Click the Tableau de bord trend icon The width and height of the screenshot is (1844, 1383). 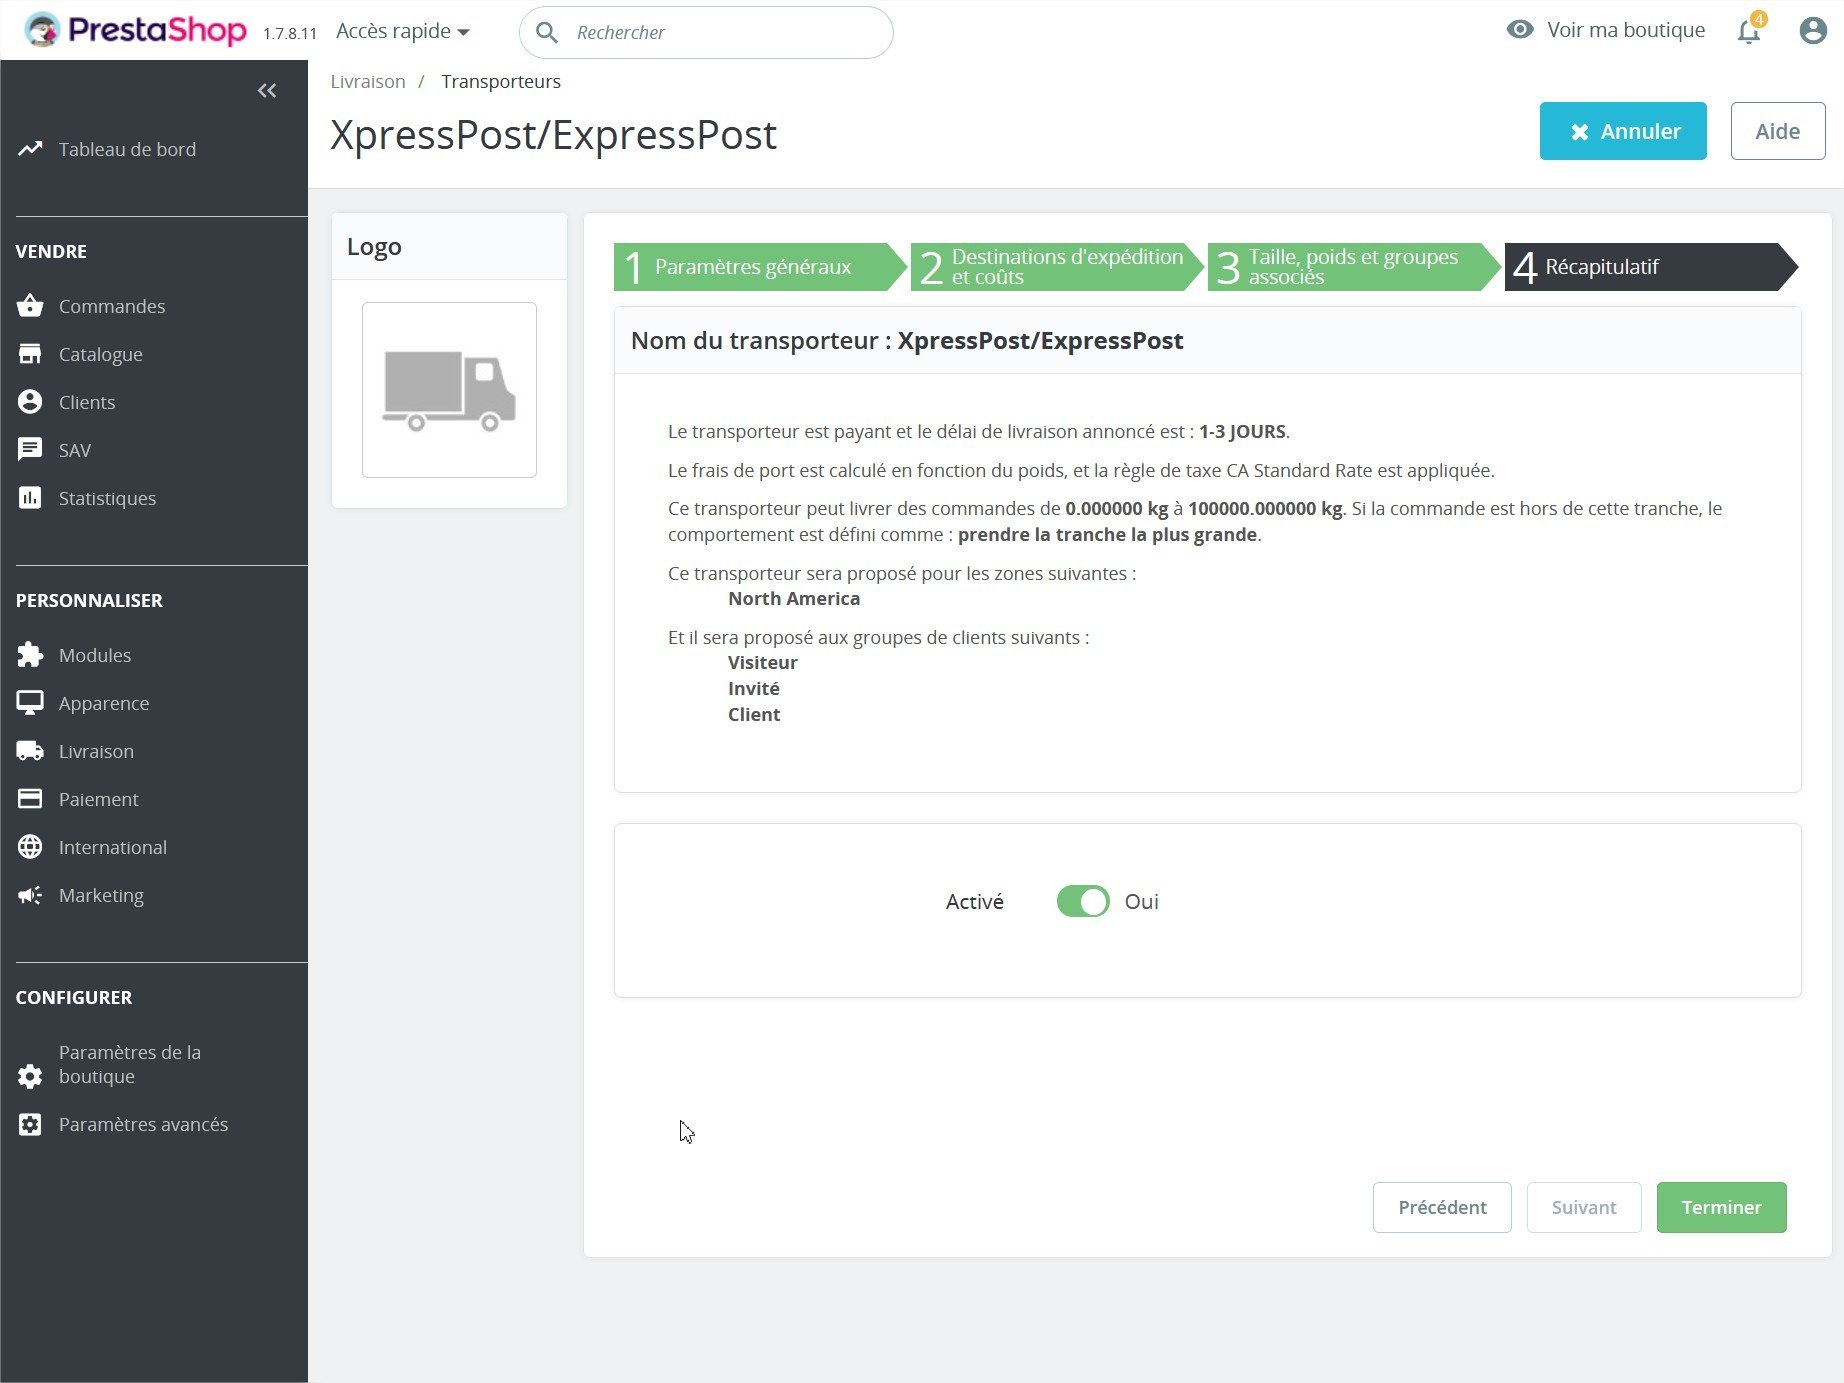click(30, 149)
